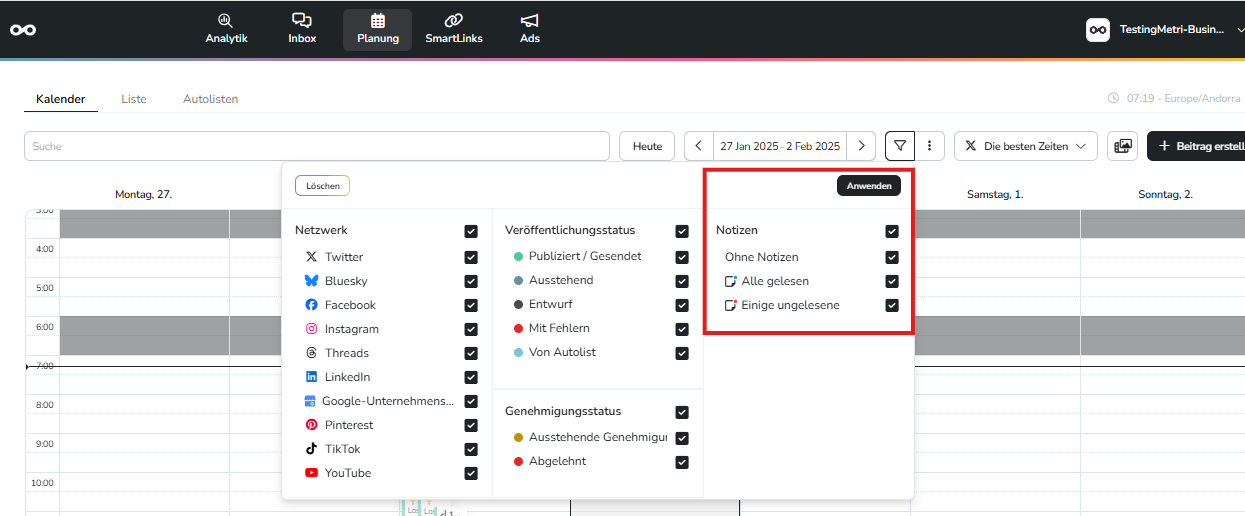Toggle the Instagram network checkbox
The height and width of the screenshot is (516, 1245).
[x=471, y=329]
